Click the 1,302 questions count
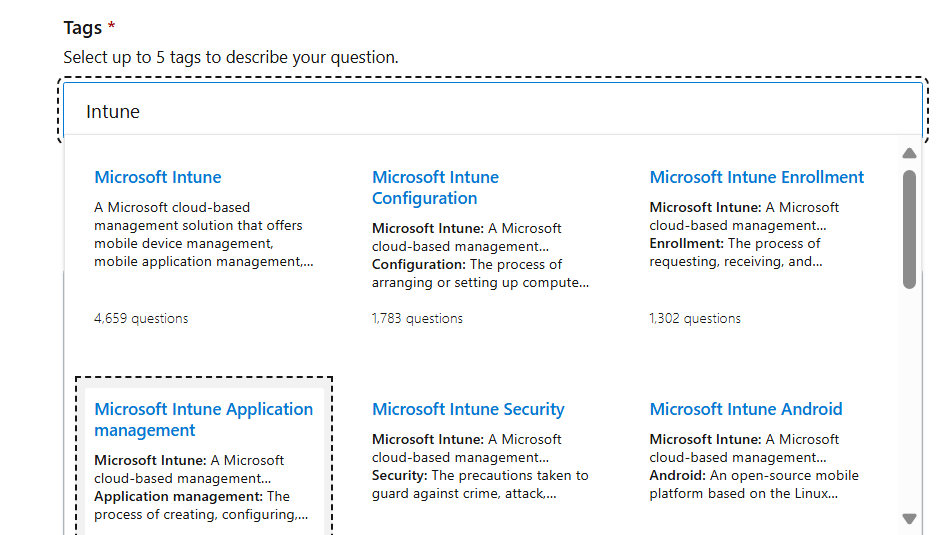Screen dimensions: 945x535 tap(695, 318)
